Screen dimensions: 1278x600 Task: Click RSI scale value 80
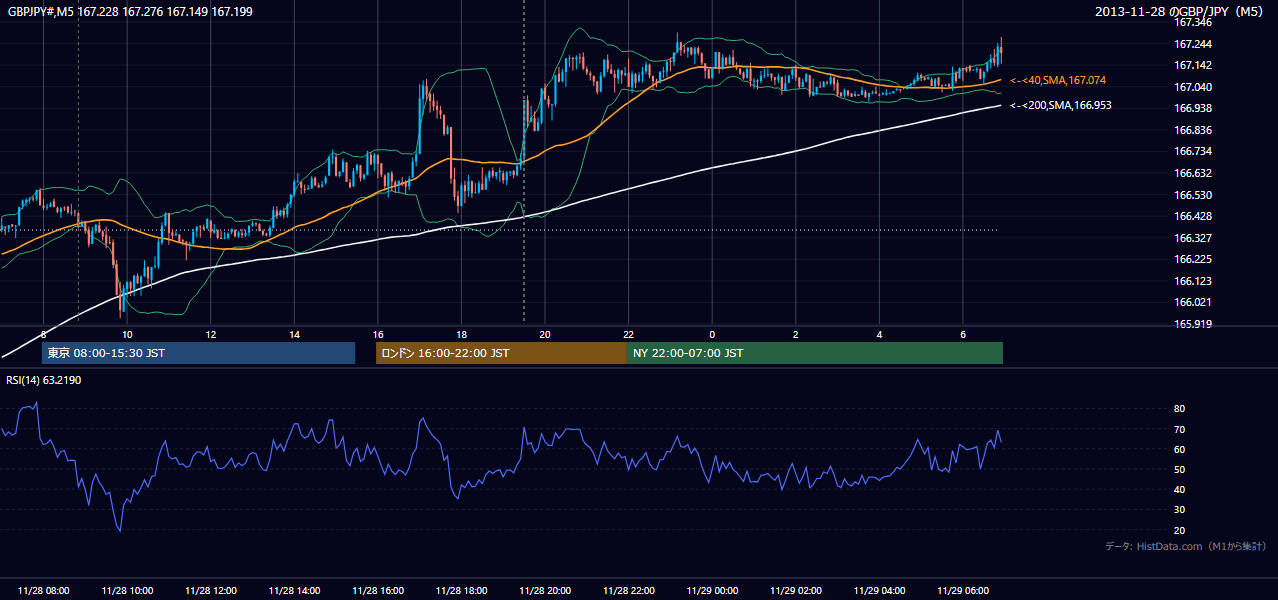coord(1180,409)
